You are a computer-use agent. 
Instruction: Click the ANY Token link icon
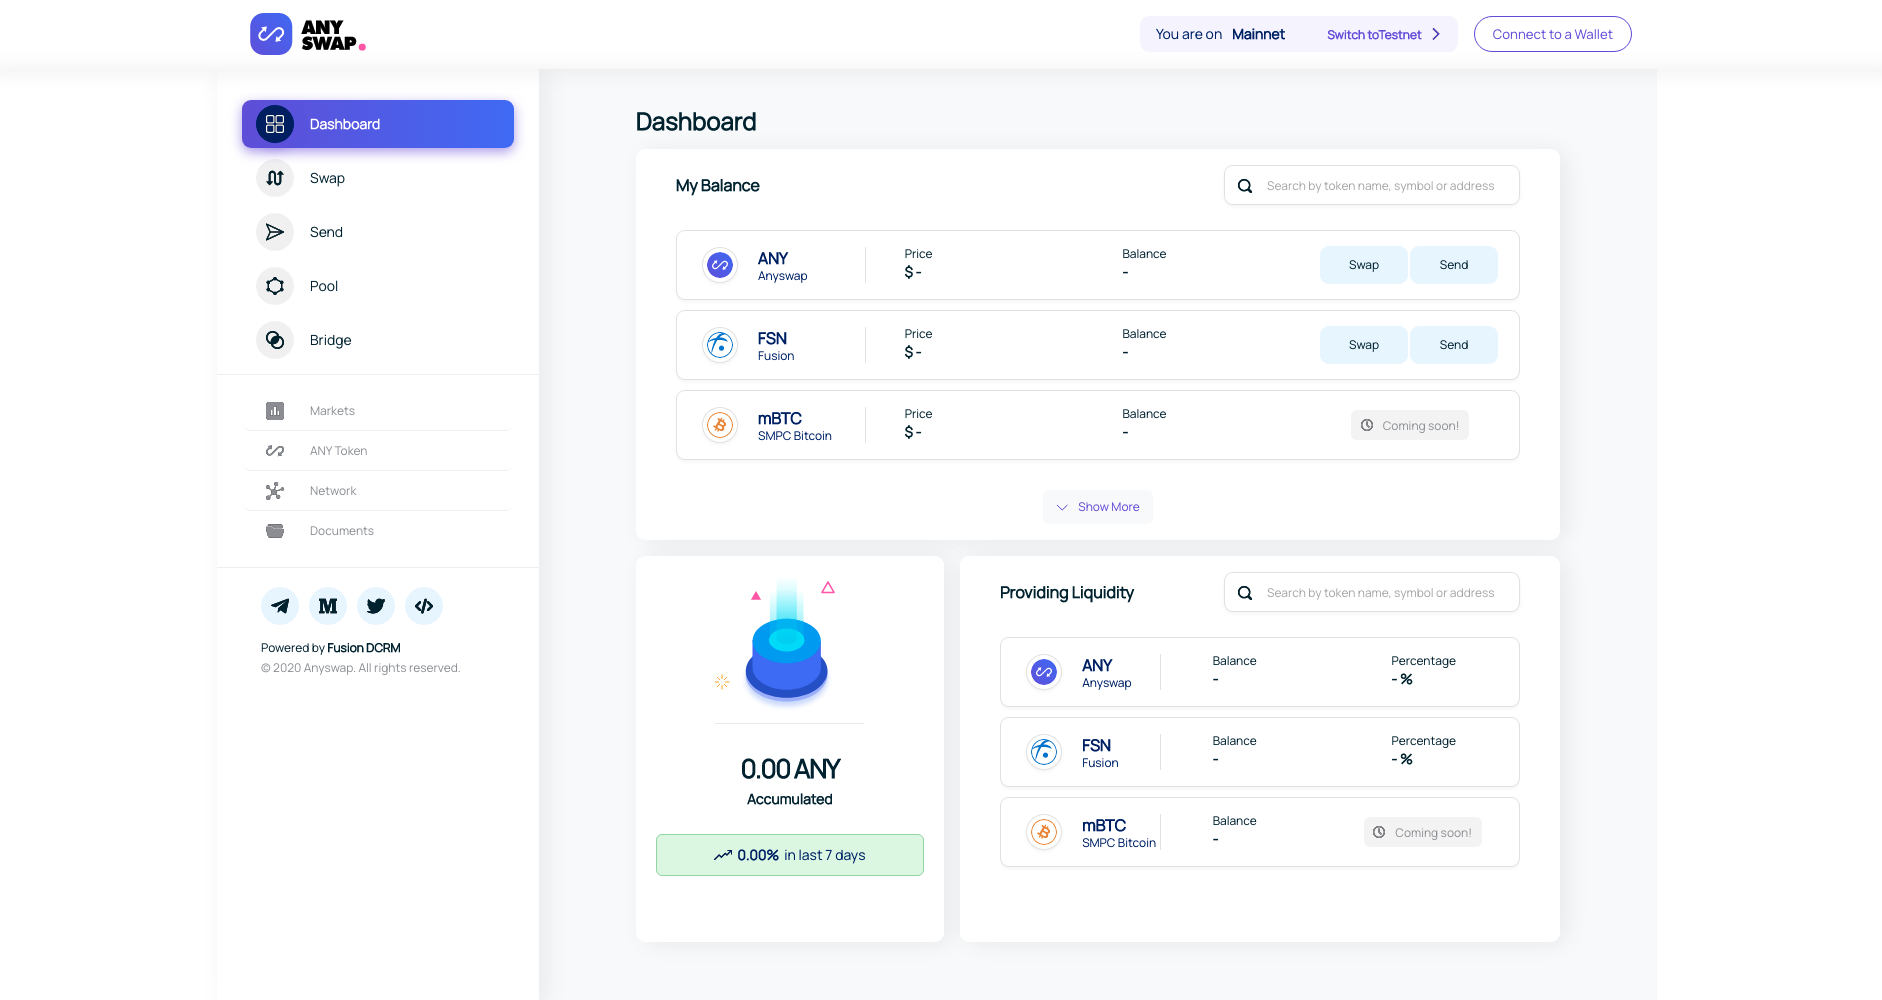point(275,451)
